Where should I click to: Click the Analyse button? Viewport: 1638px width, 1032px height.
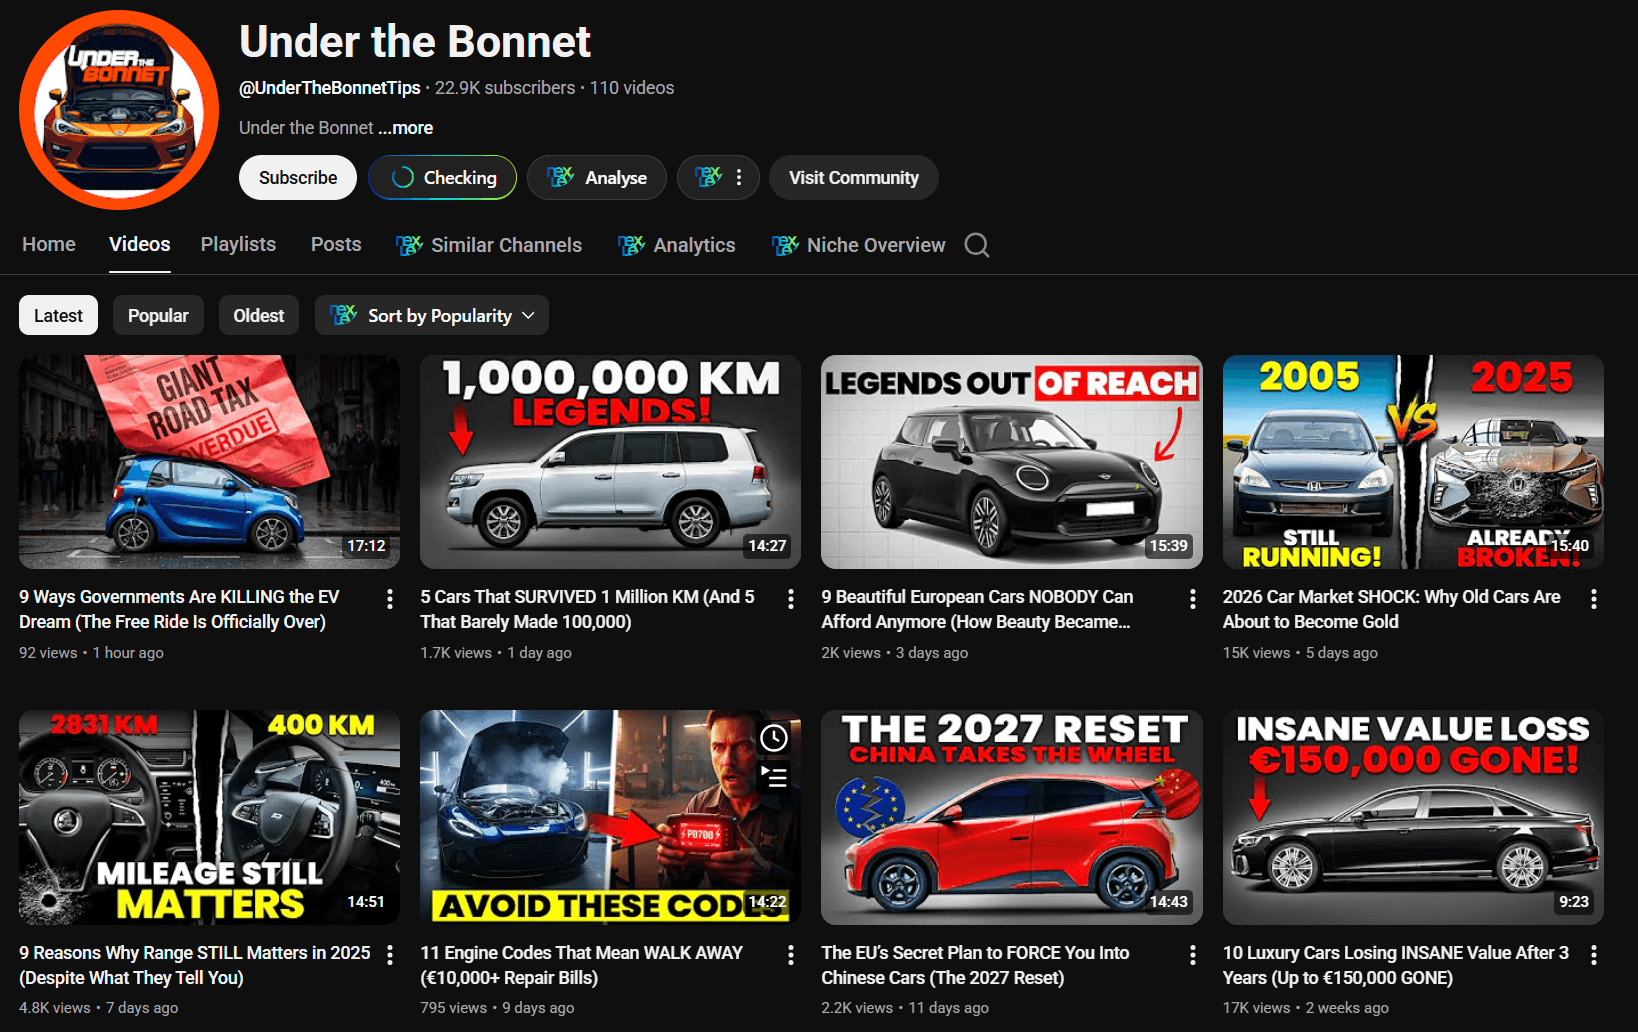(x=597, y=178)
